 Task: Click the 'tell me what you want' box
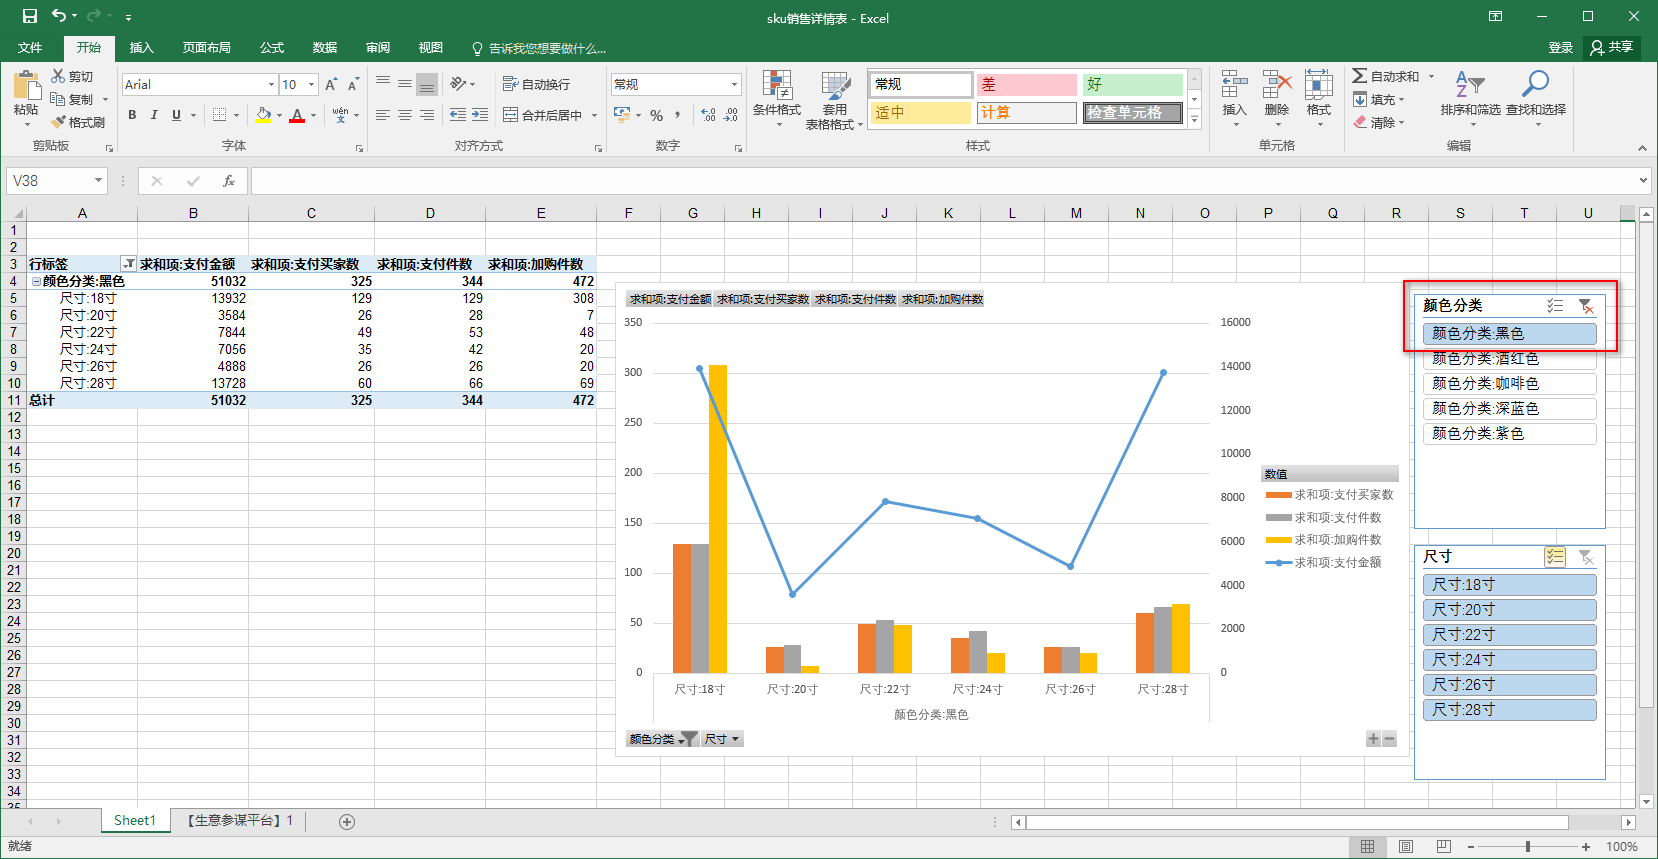[540, 48]
